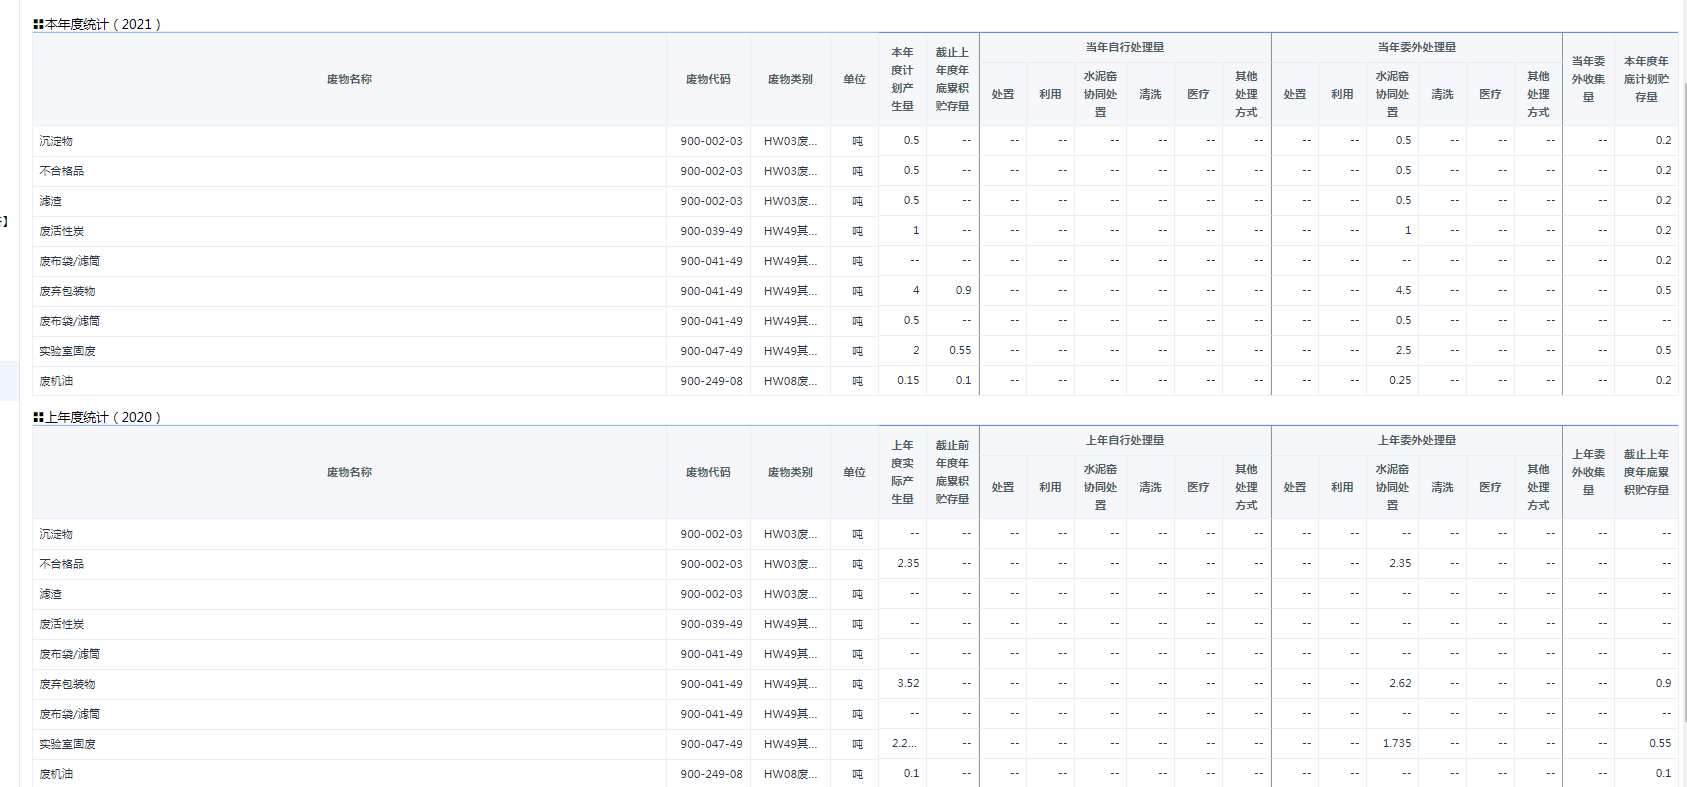Click 废物代码 header in the 2020 table
The height and width of the screenshot is (787, 1687).
(x=707, y=472)
